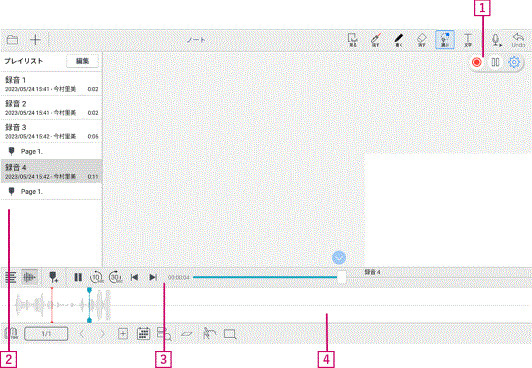
Task: Select the lasso selection tool in top toolbar
Action: 353,40
